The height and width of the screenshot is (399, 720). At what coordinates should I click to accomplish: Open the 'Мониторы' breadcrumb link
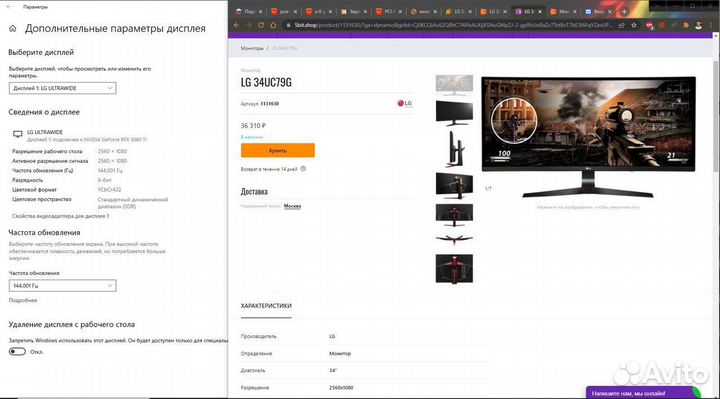tap(252, 48)
